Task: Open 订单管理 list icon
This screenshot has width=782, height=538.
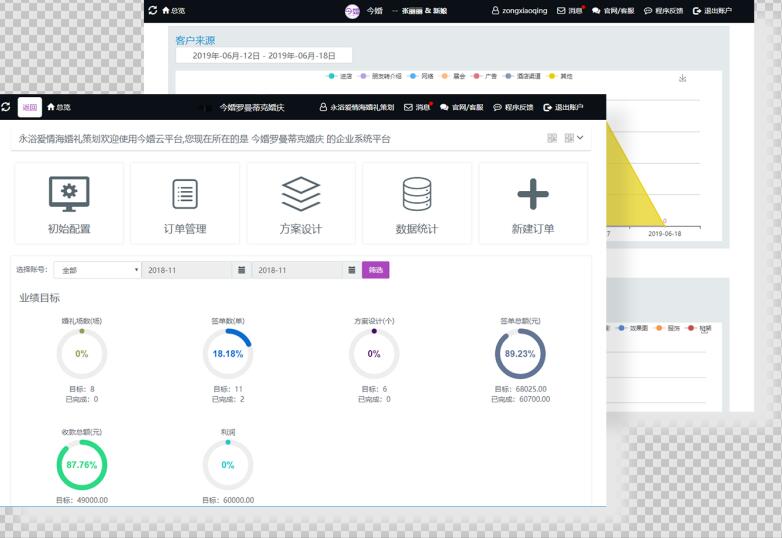Action: [185, 194]
